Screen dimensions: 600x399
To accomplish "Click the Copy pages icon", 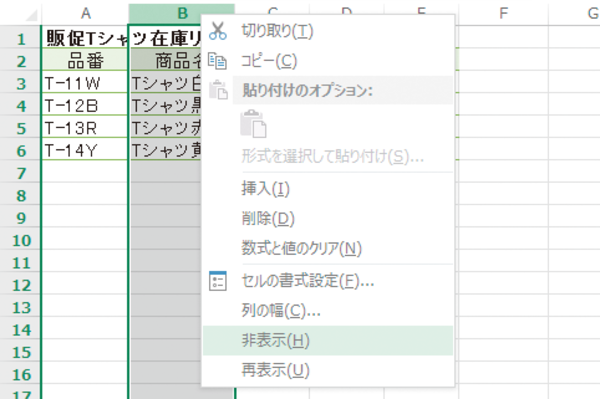I will click(x=218, y=61).
